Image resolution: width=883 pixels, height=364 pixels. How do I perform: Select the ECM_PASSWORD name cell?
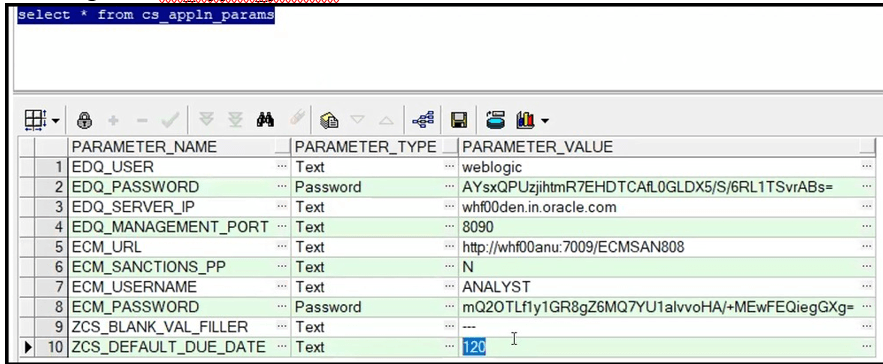click(179, 307)
